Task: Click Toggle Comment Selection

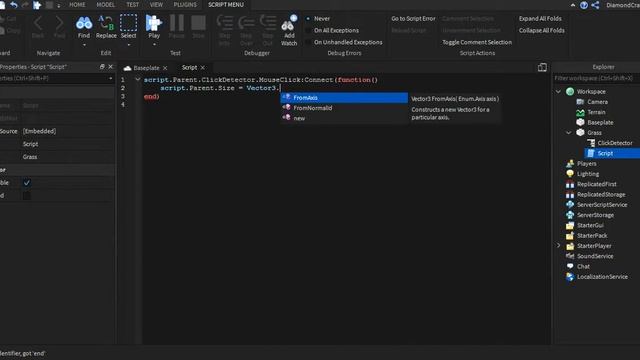Action: click(477, 42)
